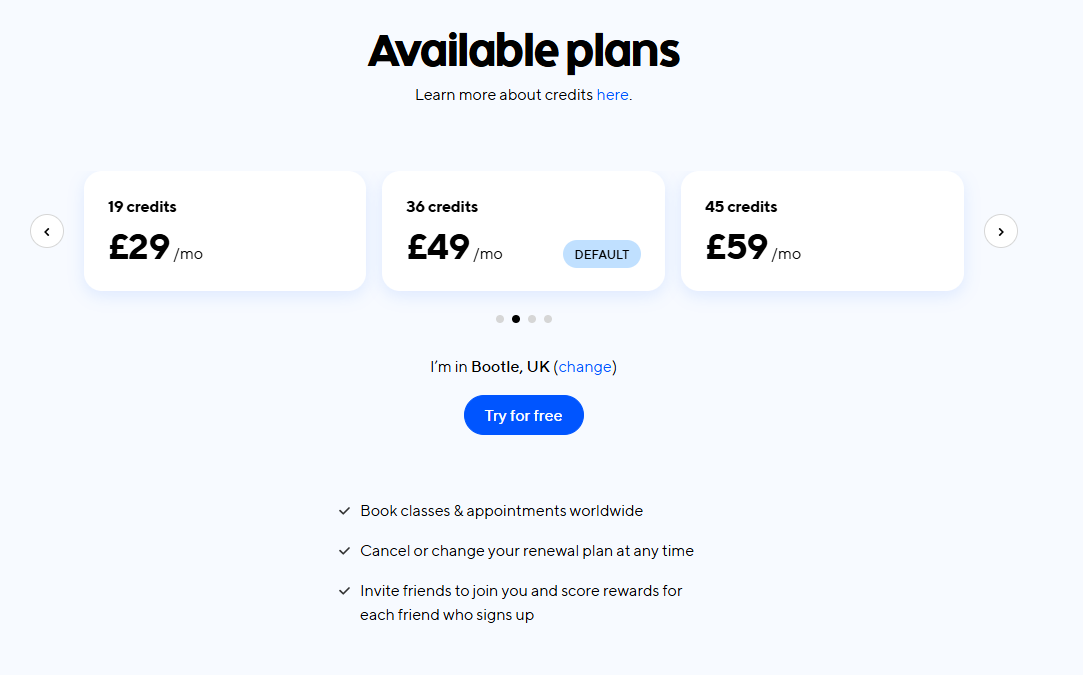
Task: Select the 19 credits plan card
Action: pos(225,231)
